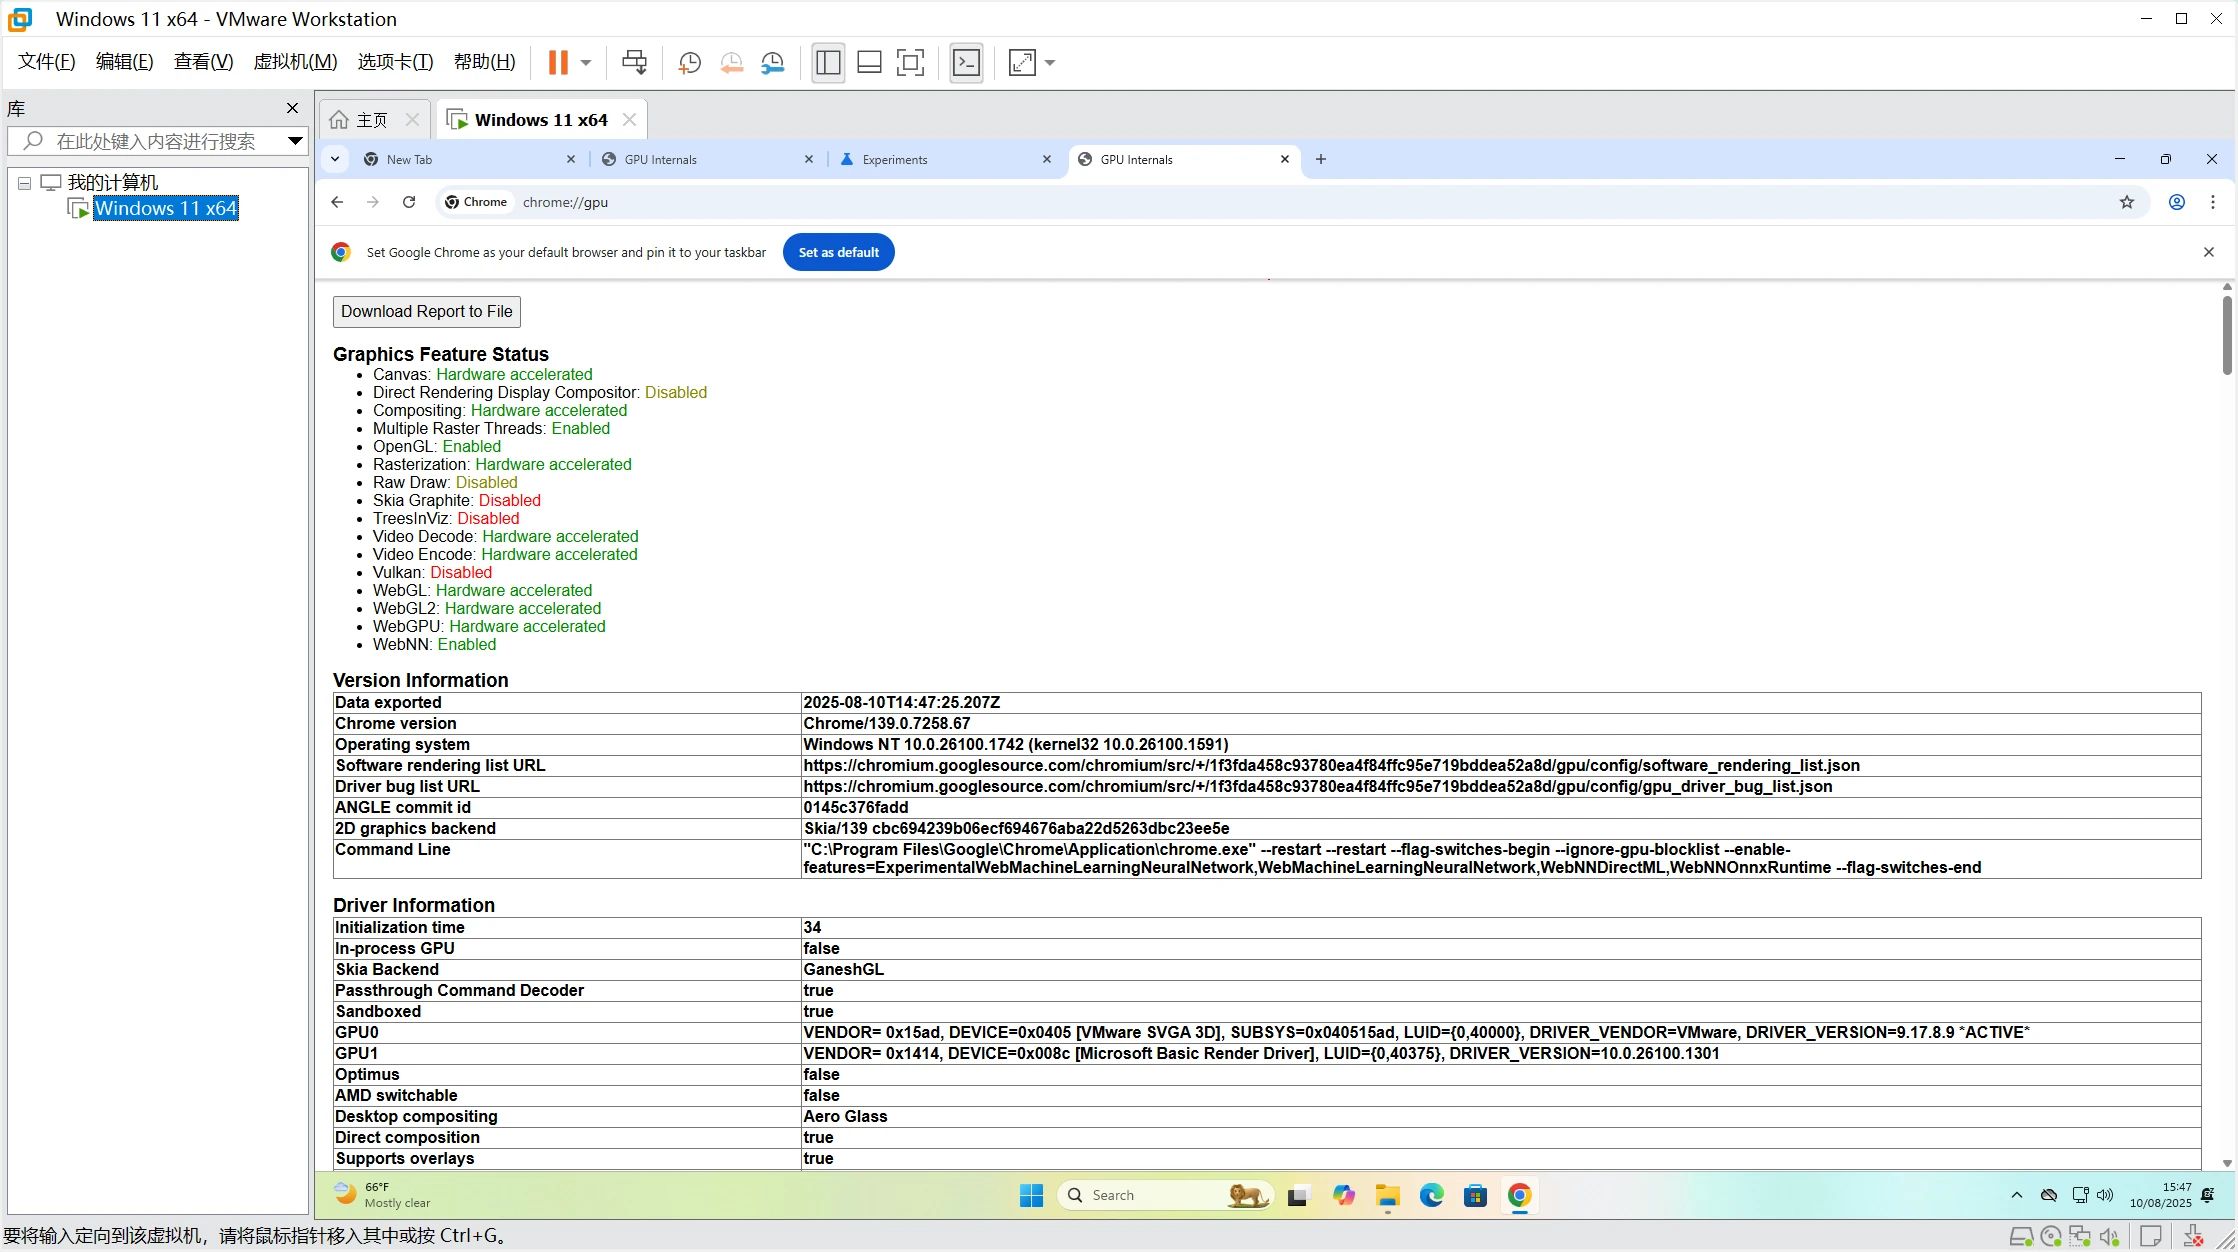Viewport: 2238px width, 1252px height.
Task: Pause the virtual machine
Action: point(558,62)
